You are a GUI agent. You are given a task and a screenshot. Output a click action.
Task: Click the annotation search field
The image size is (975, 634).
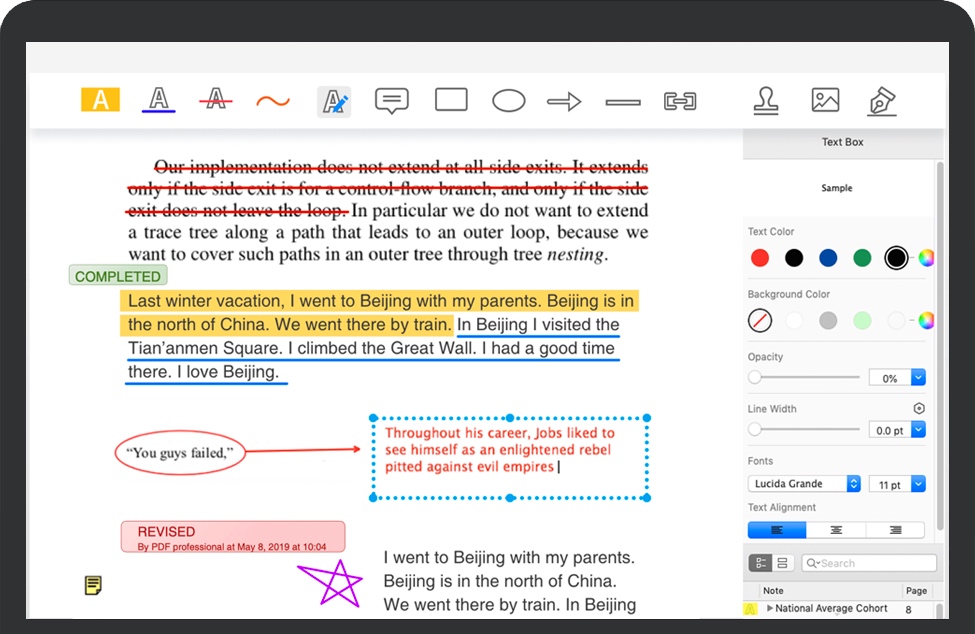[868, 562]
